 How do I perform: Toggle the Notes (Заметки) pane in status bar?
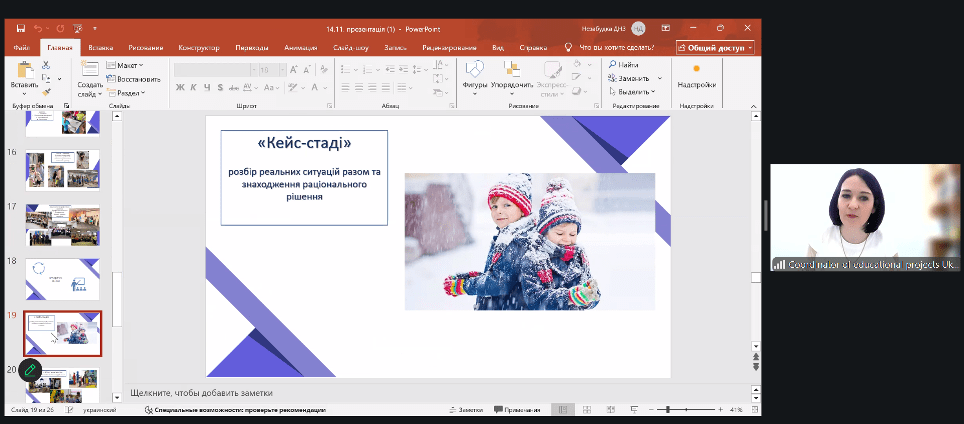(x=467, y=410)
